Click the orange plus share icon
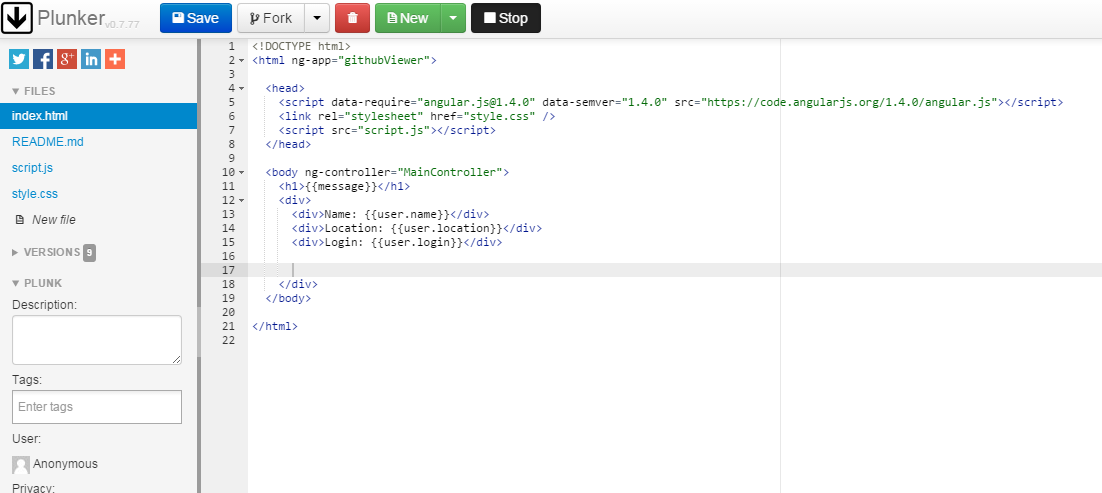 (x=115, y=59)
